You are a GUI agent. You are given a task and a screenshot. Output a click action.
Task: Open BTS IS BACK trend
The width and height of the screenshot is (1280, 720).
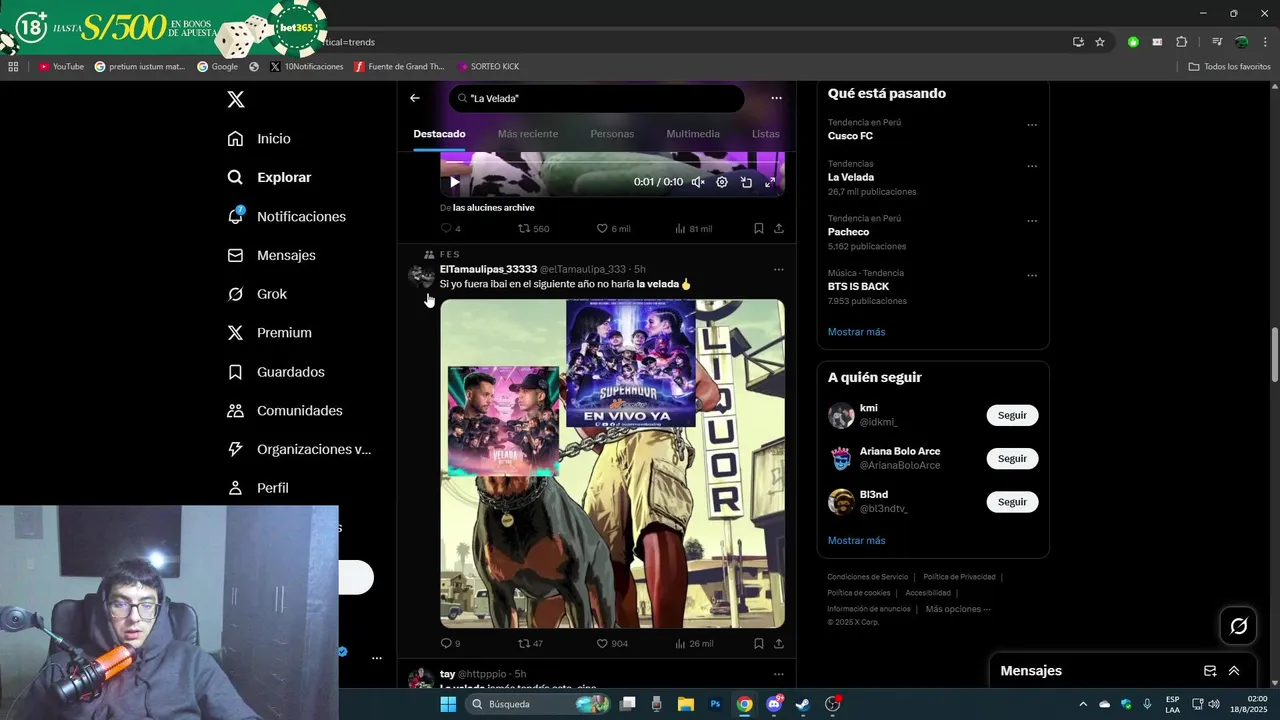tap(858, 286)
